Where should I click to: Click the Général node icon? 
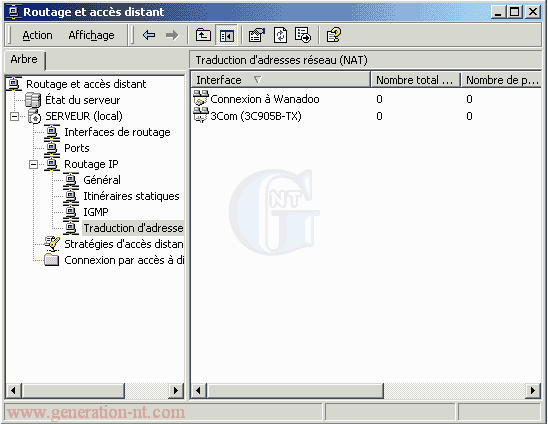coord(71,181)
